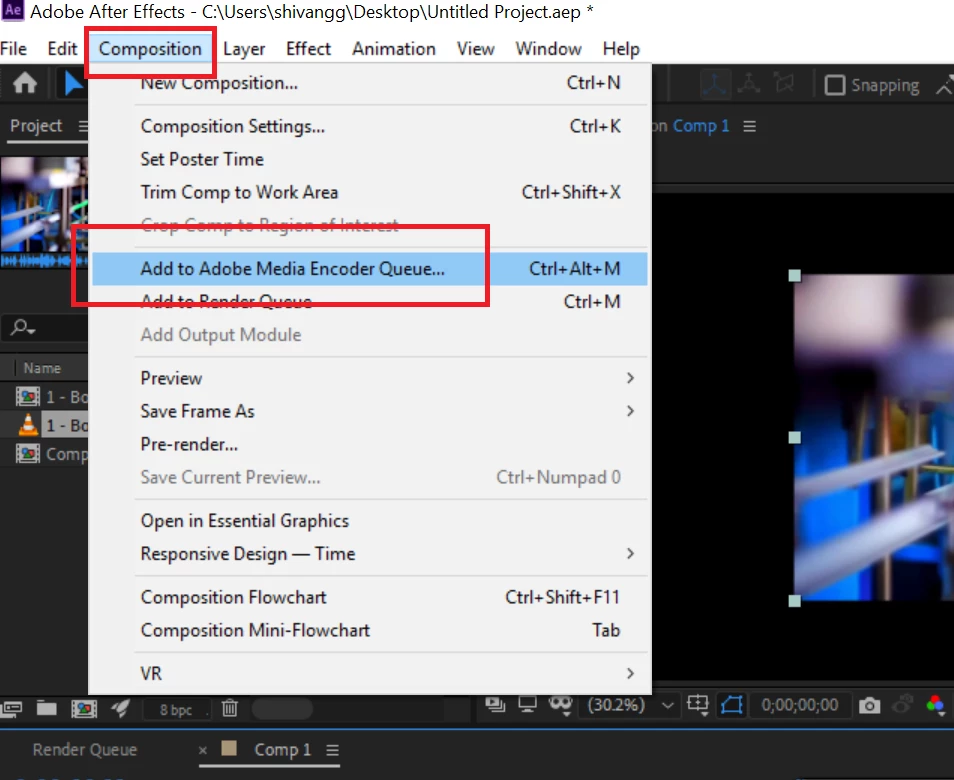The image size is (954, 780).
Task: Click the local axis mode icon
Action: [715, 84]
